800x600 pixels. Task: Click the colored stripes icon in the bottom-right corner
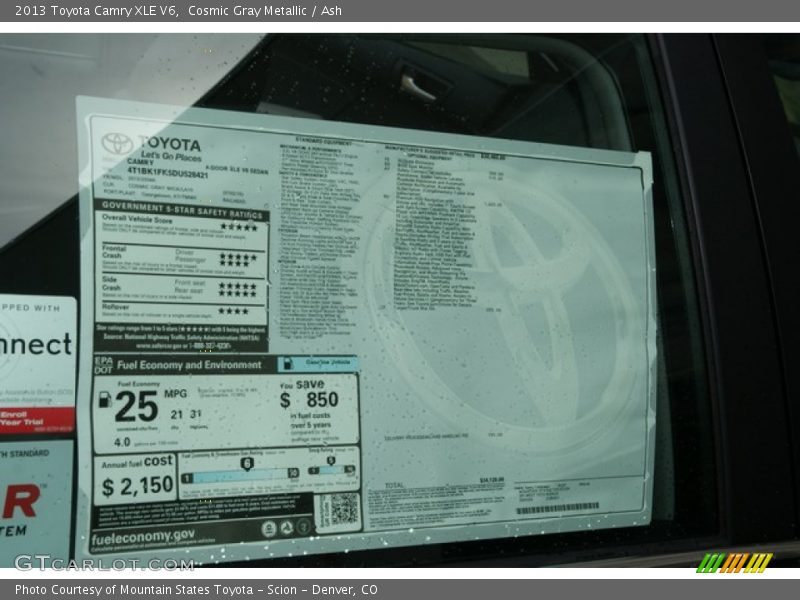[x=734, y=563]
